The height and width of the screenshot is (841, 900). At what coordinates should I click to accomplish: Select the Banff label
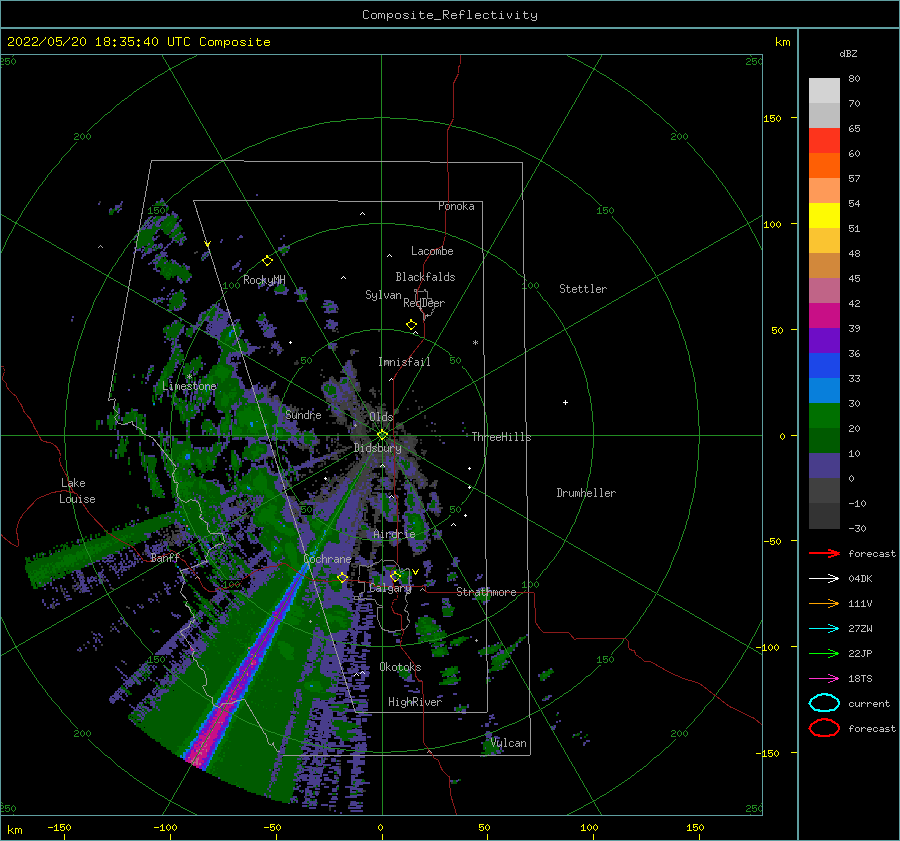[x=165, y=557]
